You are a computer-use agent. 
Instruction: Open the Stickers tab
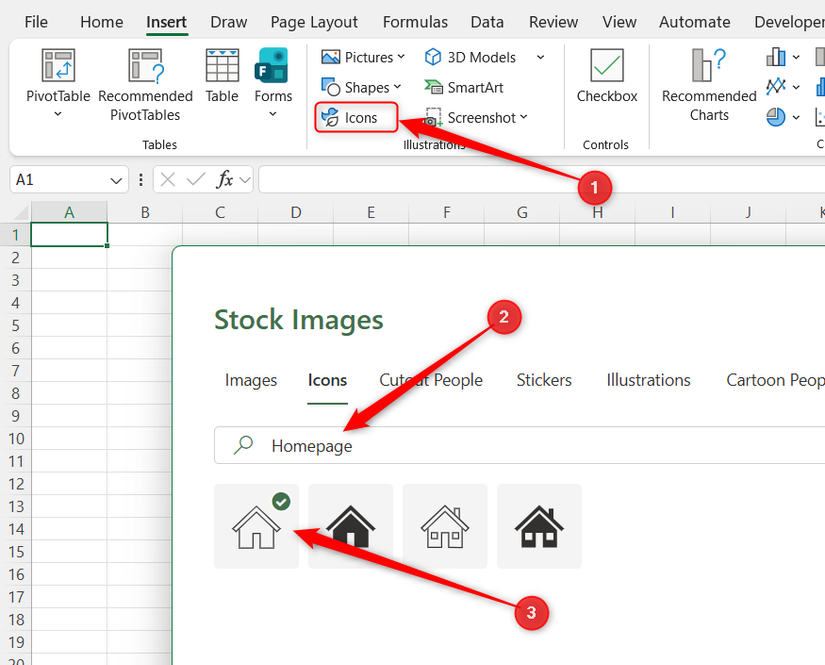544,380
